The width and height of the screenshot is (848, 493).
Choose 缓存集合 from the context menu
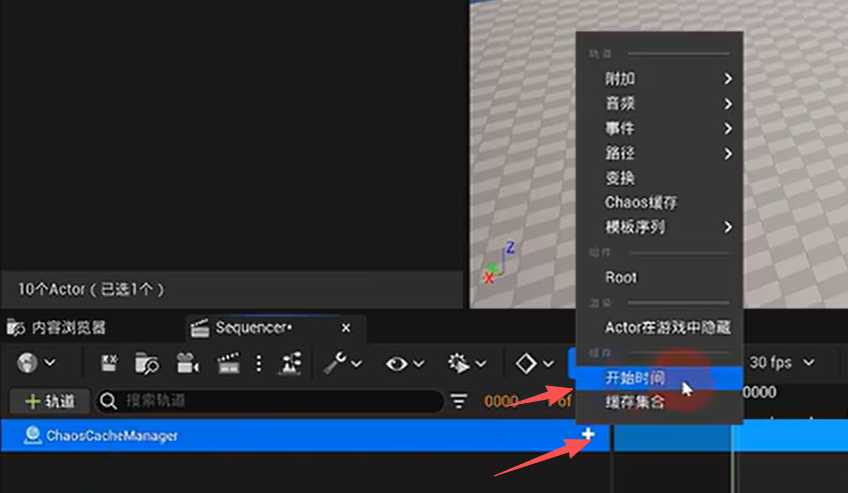click(635, 403)
